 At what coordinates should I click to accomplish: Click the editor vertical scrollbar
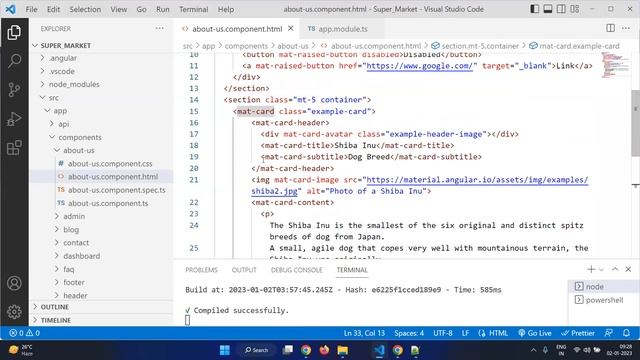(636, 122)
